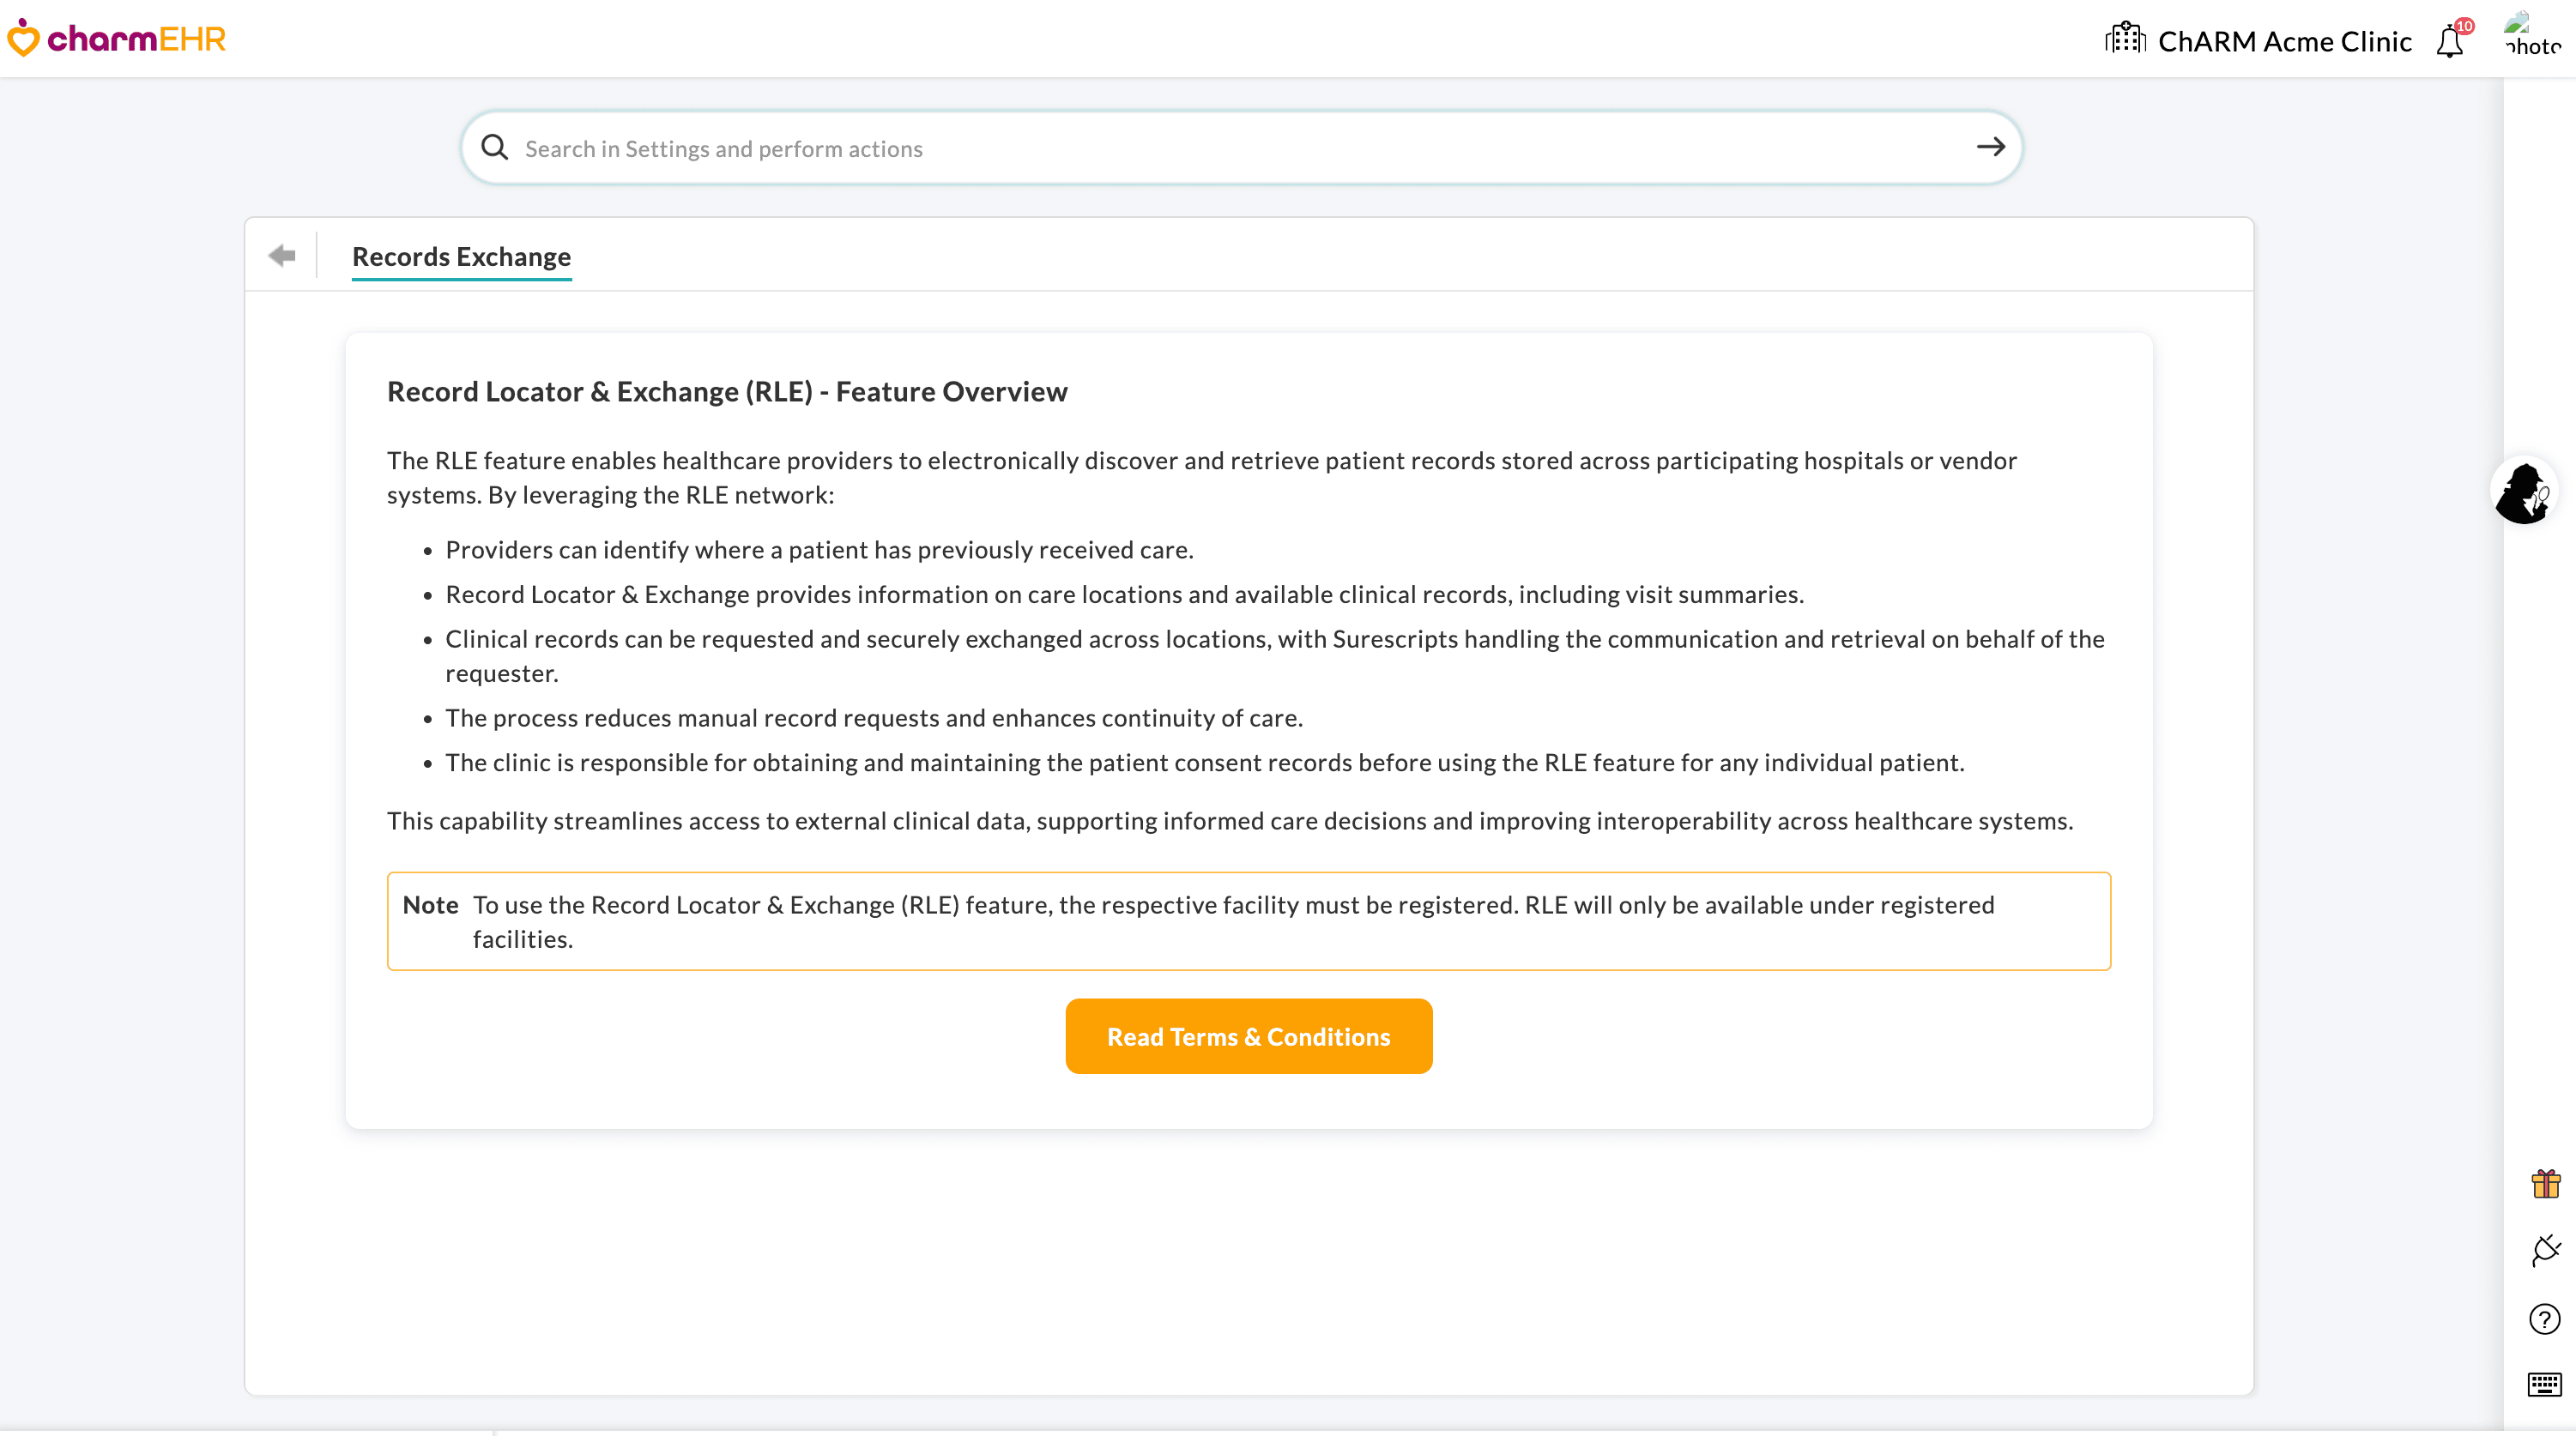The width and height of the screenshot is (2576, 1436).
Task: Open the gift box icon
Action: point(2545,1184)
